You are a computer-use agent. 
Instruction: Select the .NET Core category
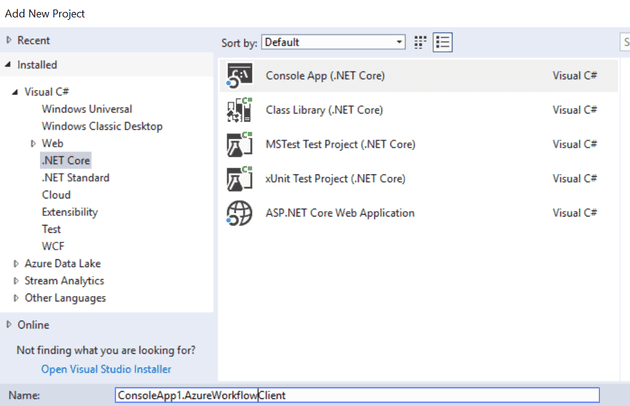66,160
